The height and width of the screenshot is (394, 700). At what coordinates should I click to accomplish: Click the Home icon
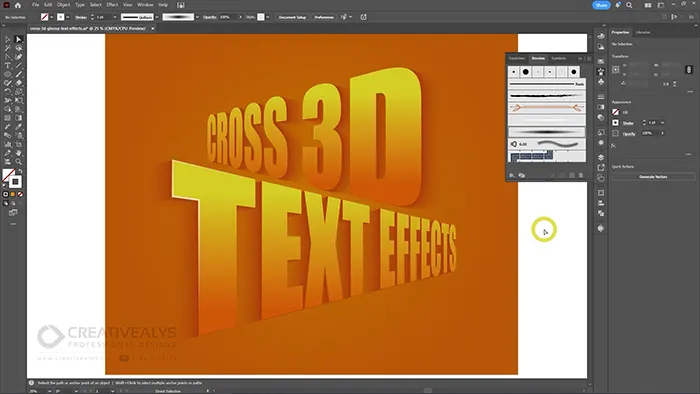(x=18, y=5)
